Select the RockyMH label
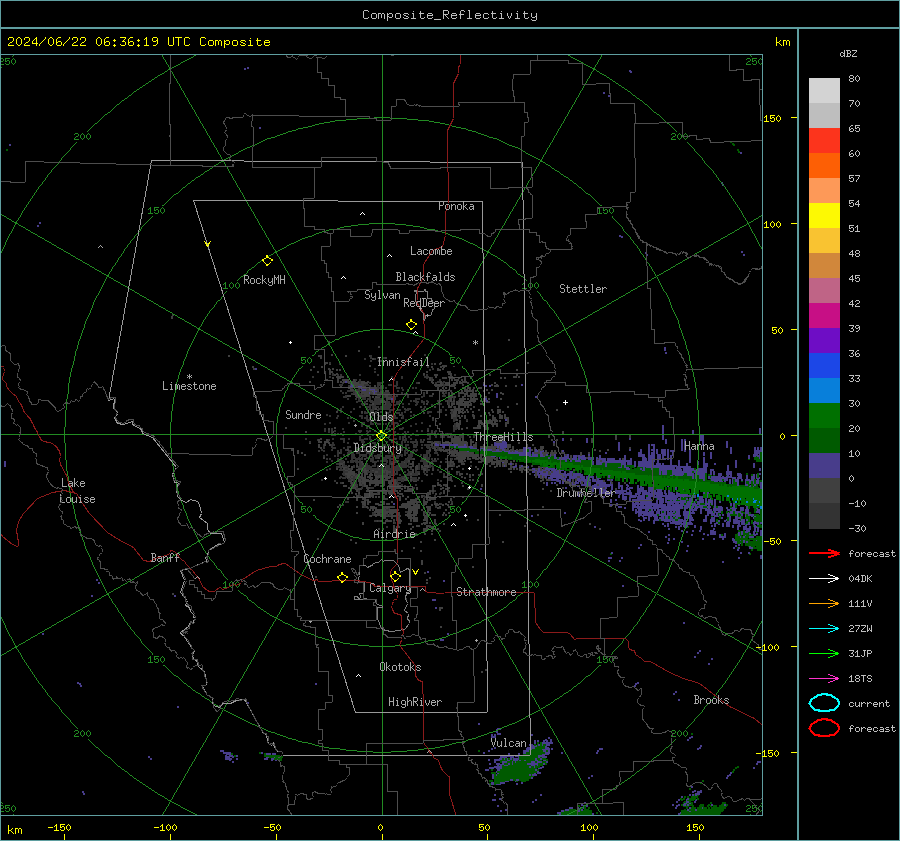Screen dimensions: 900x841 [264, 280]
